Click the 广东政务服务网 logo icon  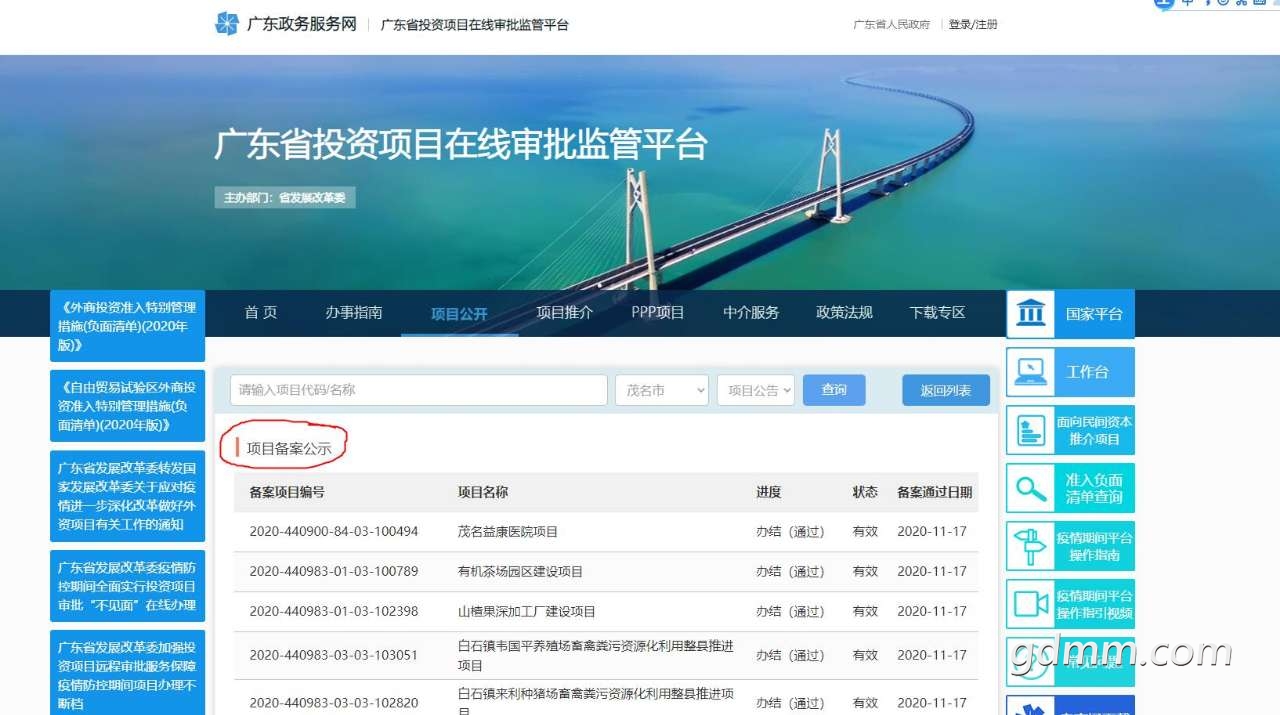(227, 24)
